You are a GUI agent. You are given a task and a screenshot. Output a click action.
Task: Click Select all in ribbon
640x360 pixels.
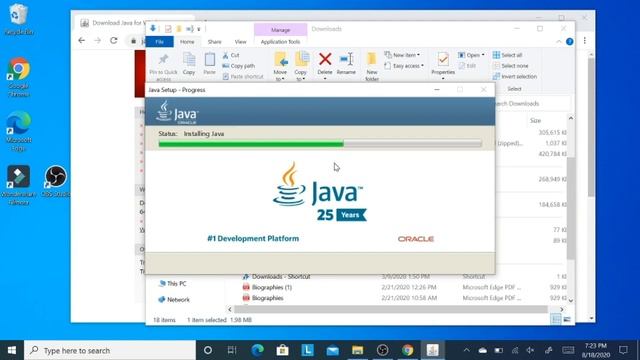[x=507, y=55]
